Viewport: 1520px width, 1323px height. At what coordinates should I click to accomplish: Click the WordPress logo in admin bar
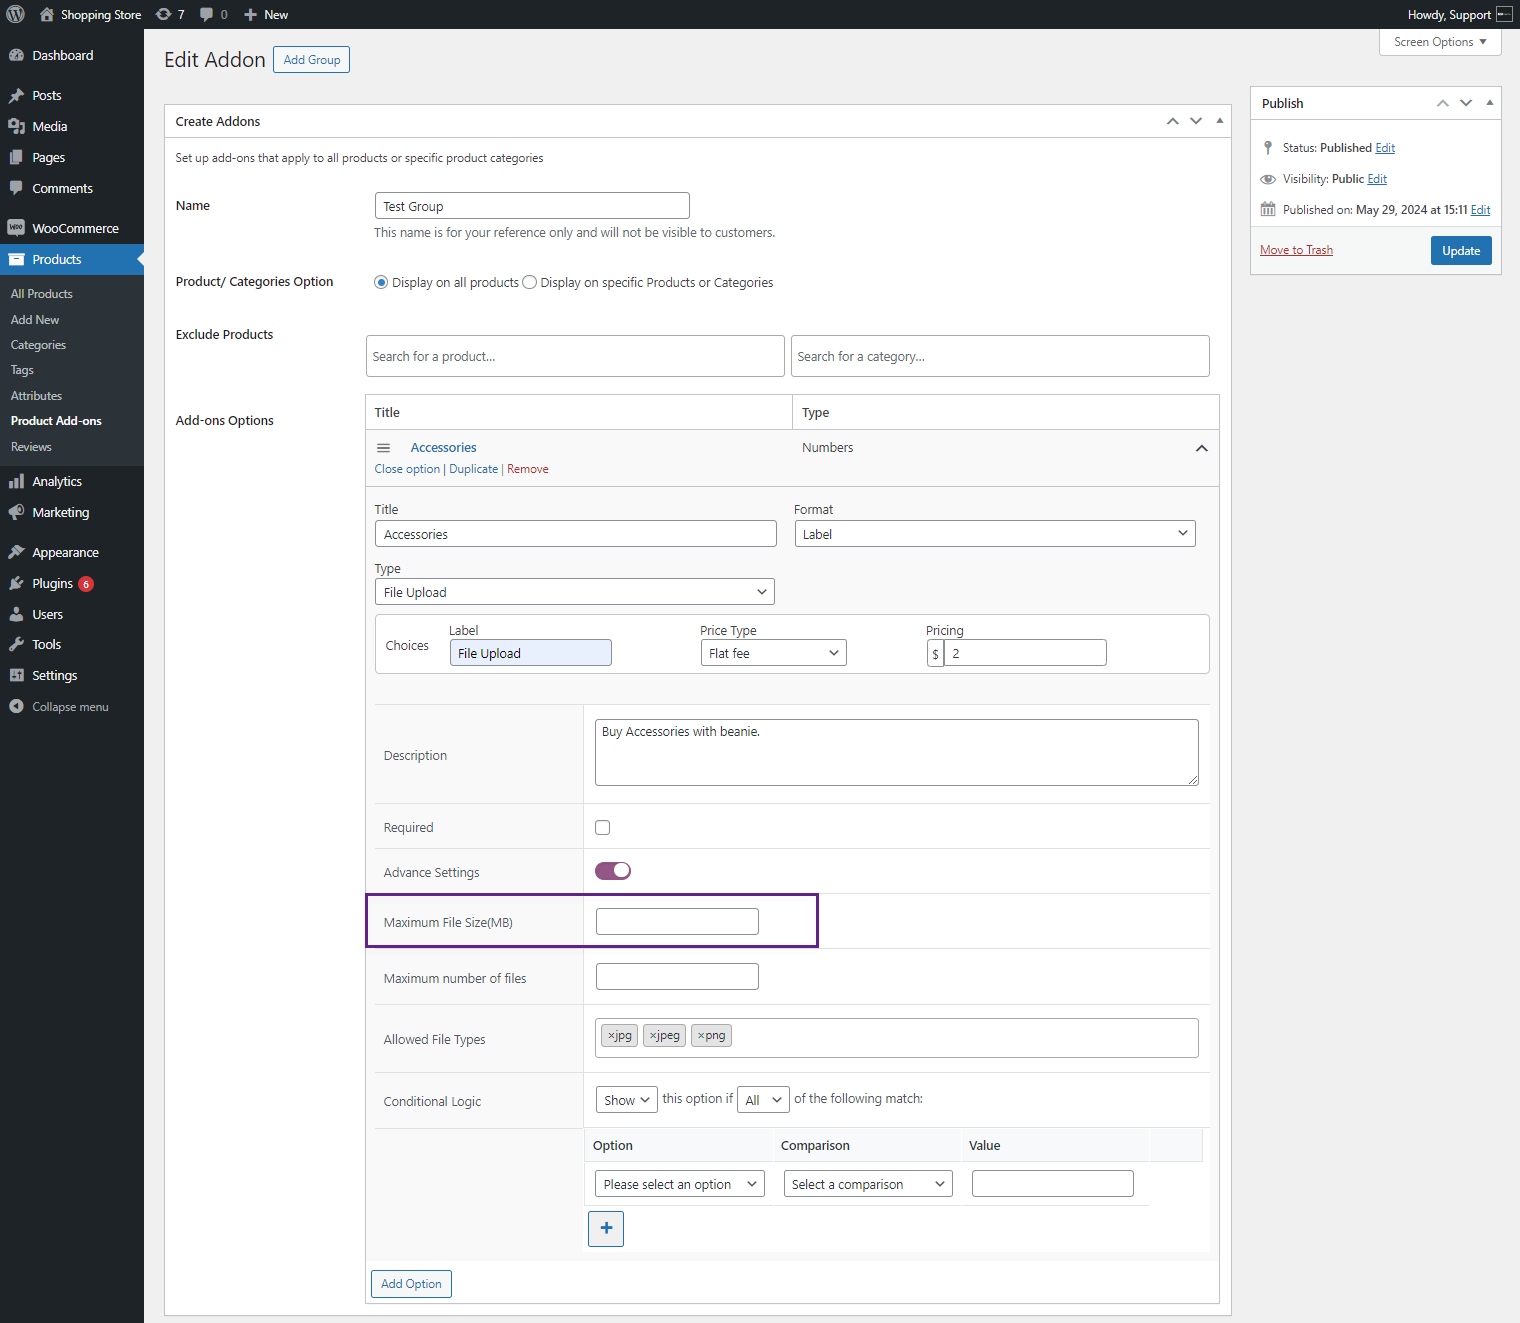coord(15,14)
